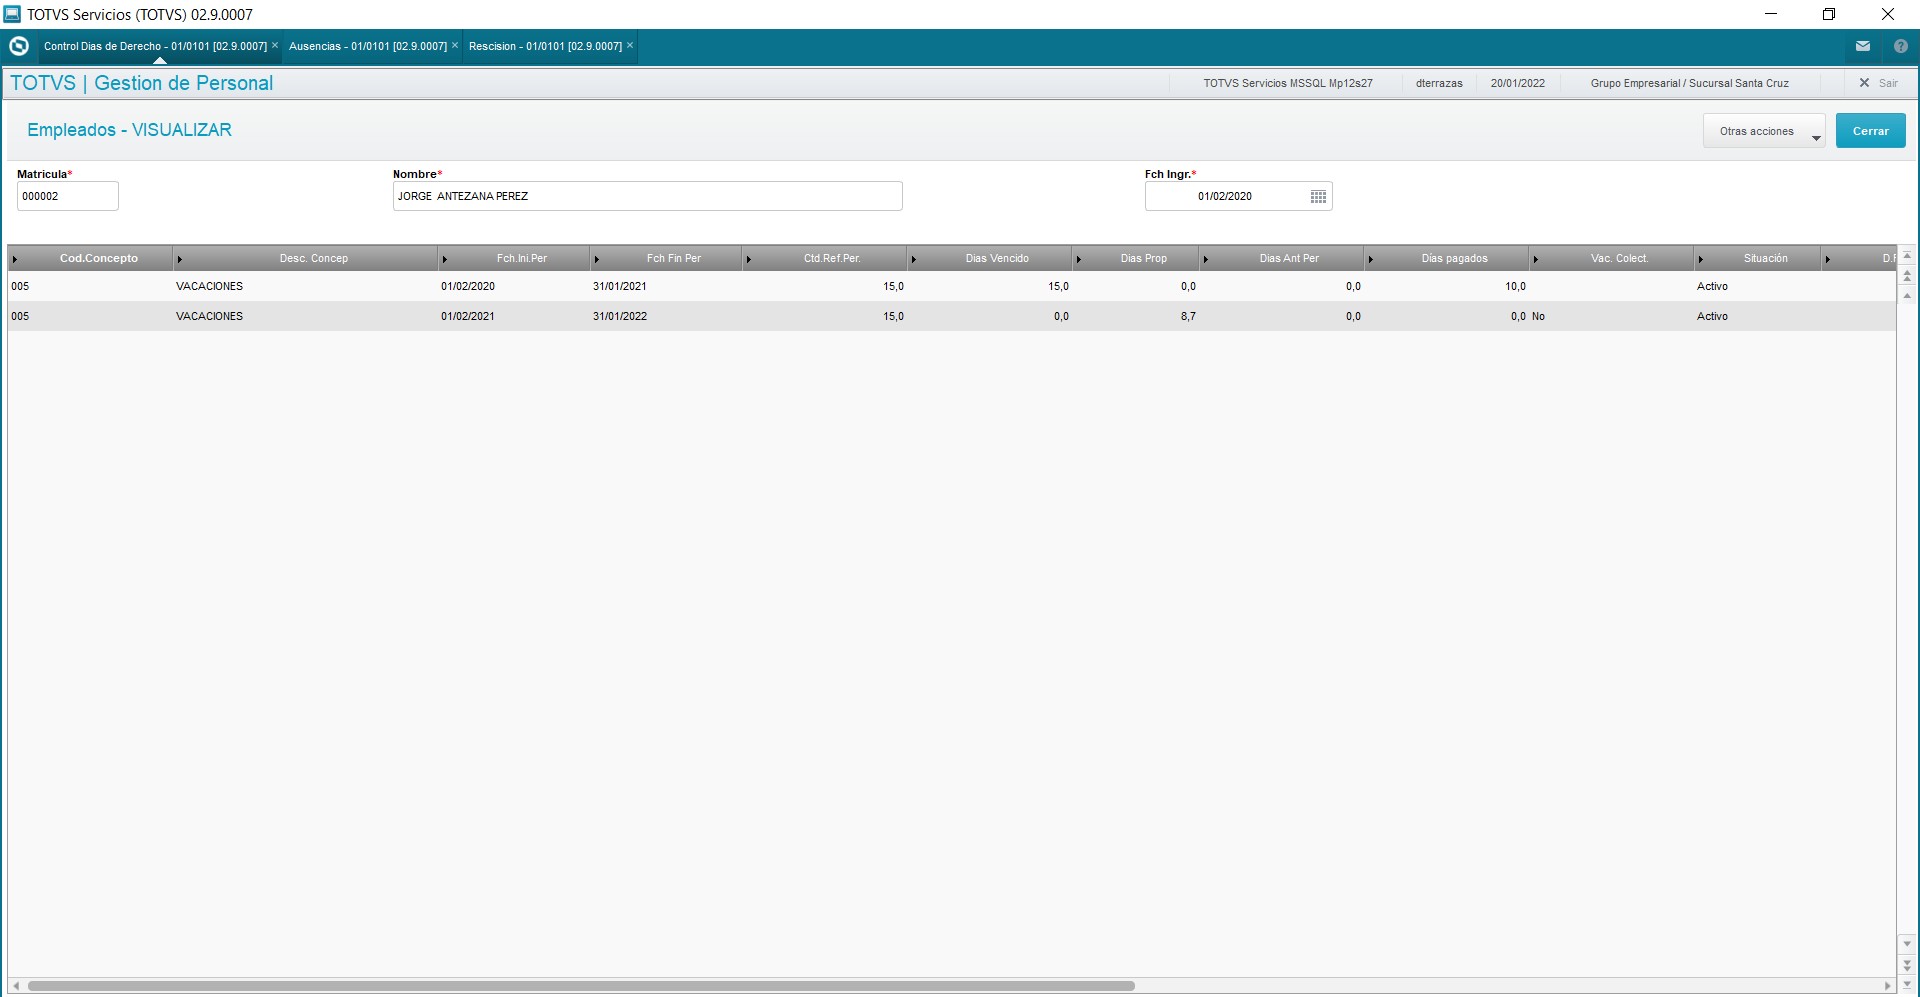Click the Matricula input field
Viewport: 1920px width, 997px height.
68,196
